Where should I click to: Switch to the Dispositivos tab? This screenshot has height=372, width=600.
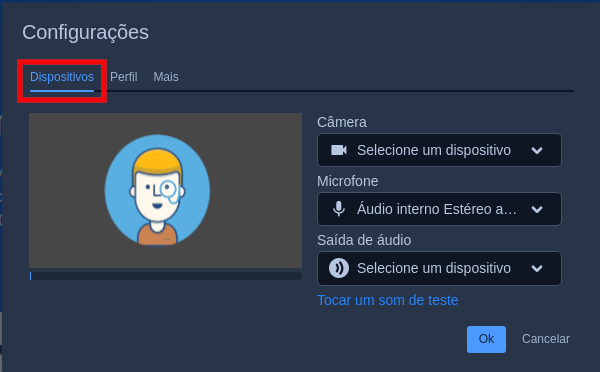pos(62,77)
